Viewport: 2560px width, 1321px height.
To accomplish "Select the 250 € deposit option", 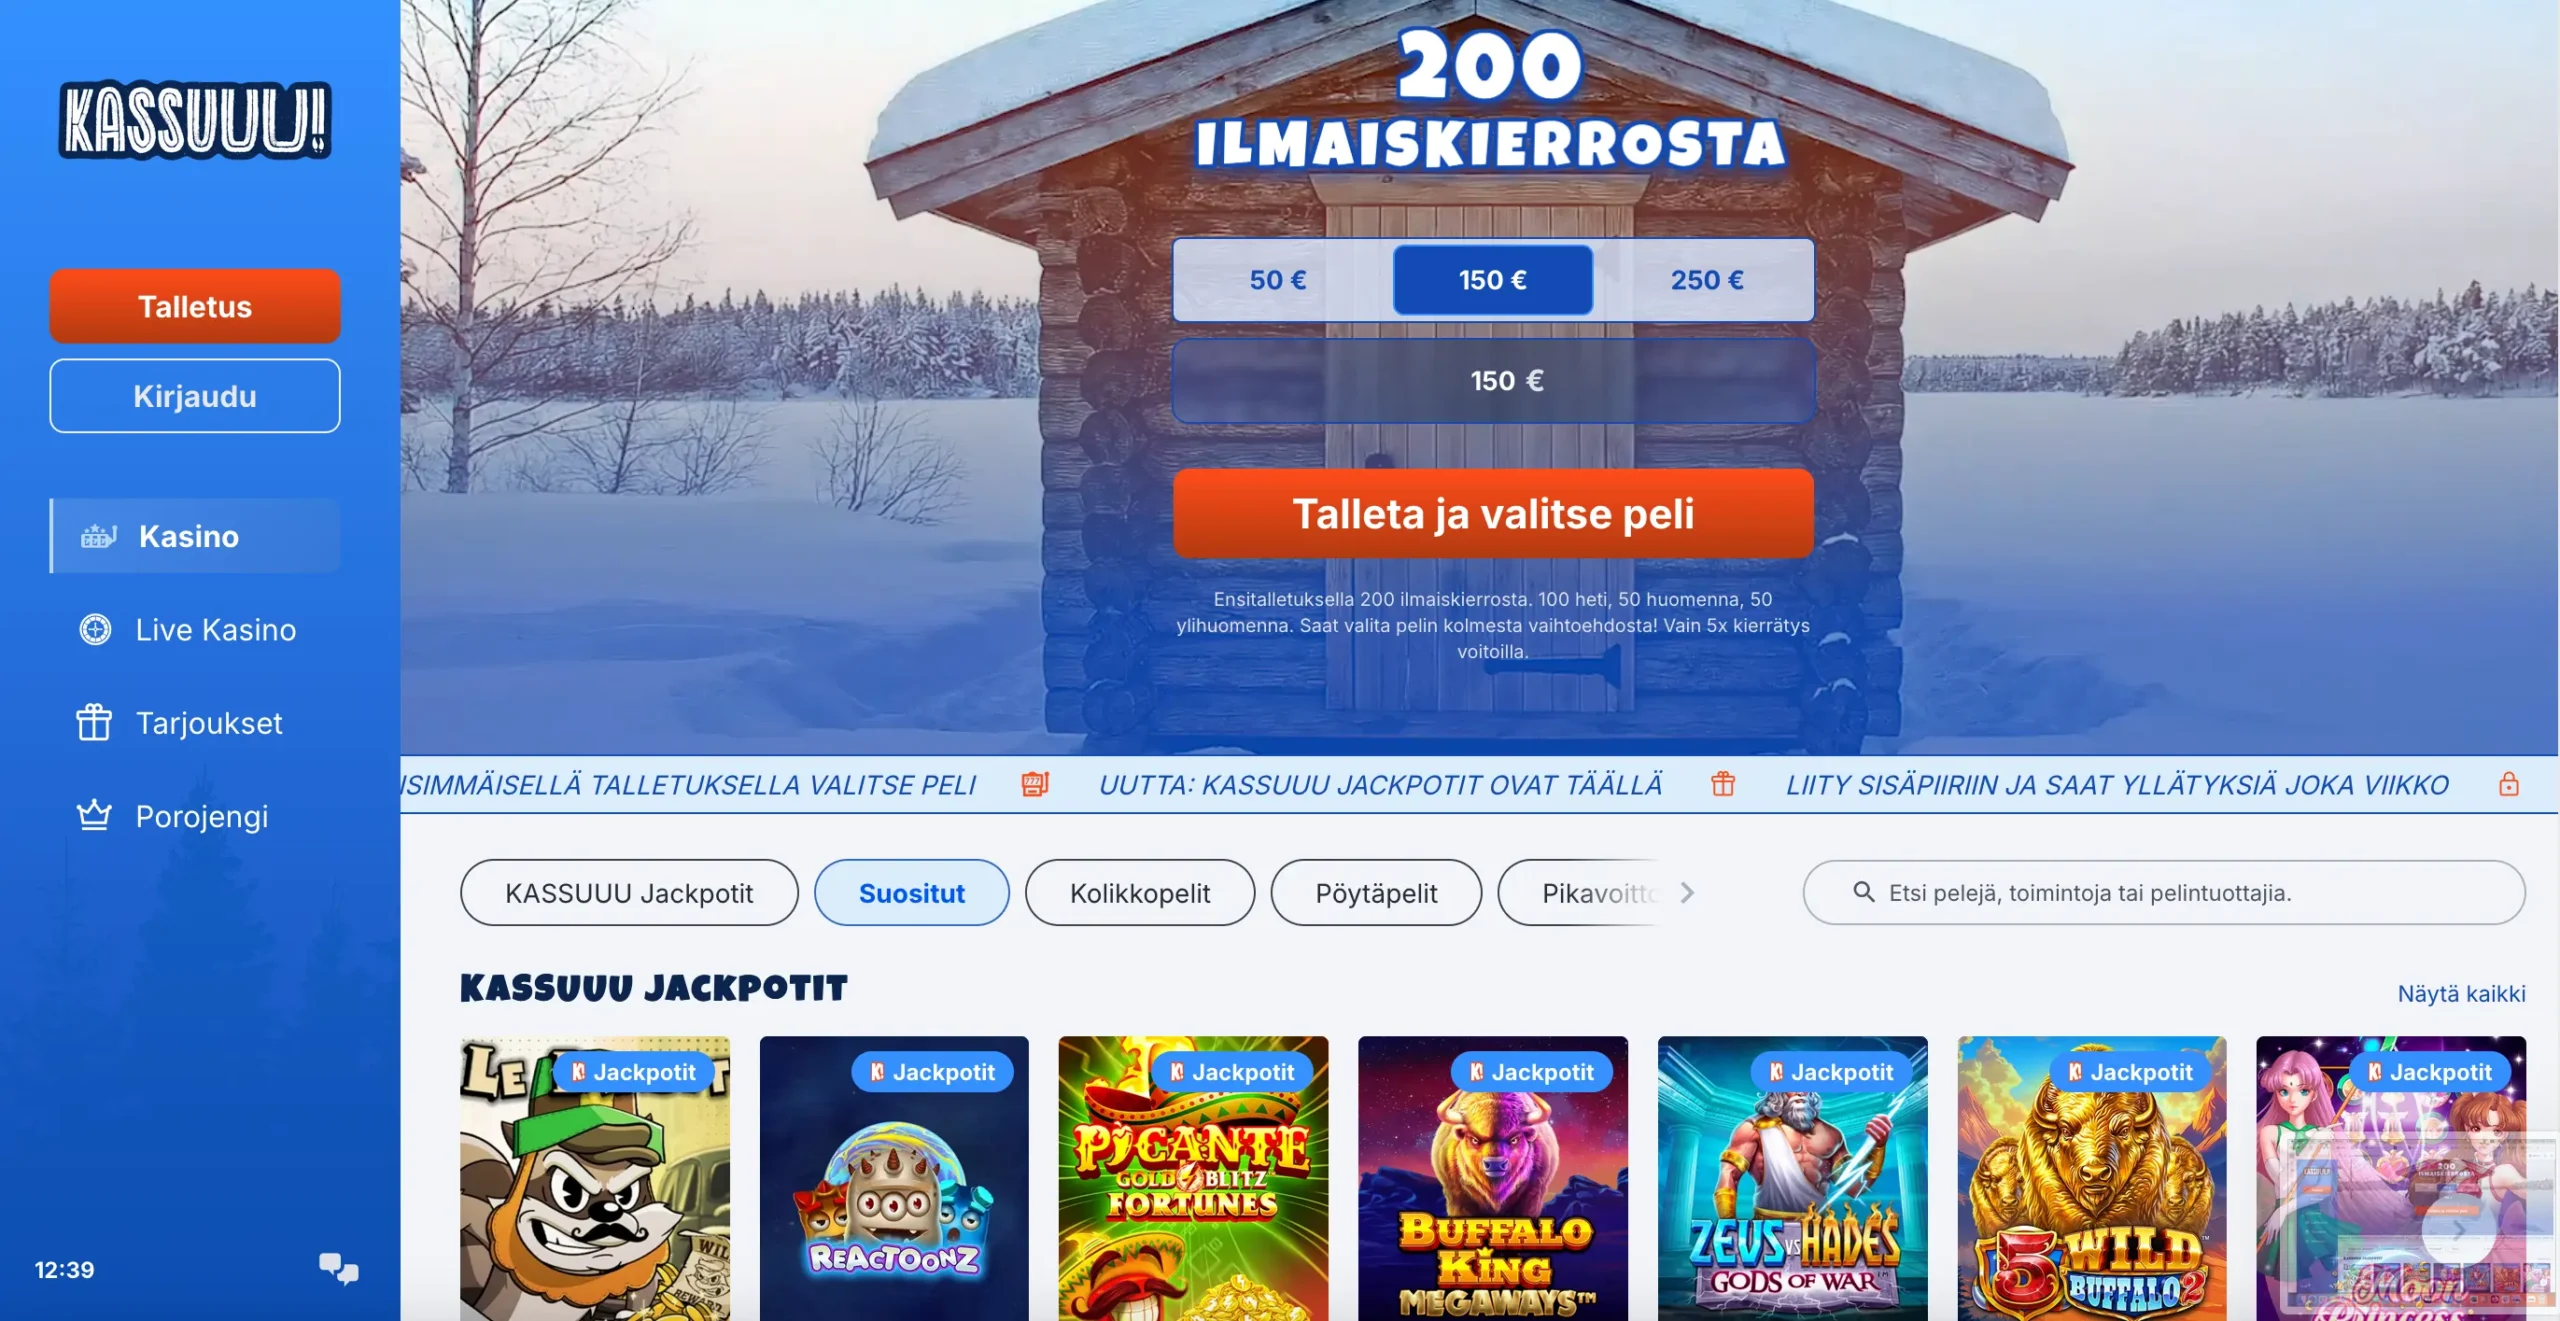I will tap(1706, 280).
